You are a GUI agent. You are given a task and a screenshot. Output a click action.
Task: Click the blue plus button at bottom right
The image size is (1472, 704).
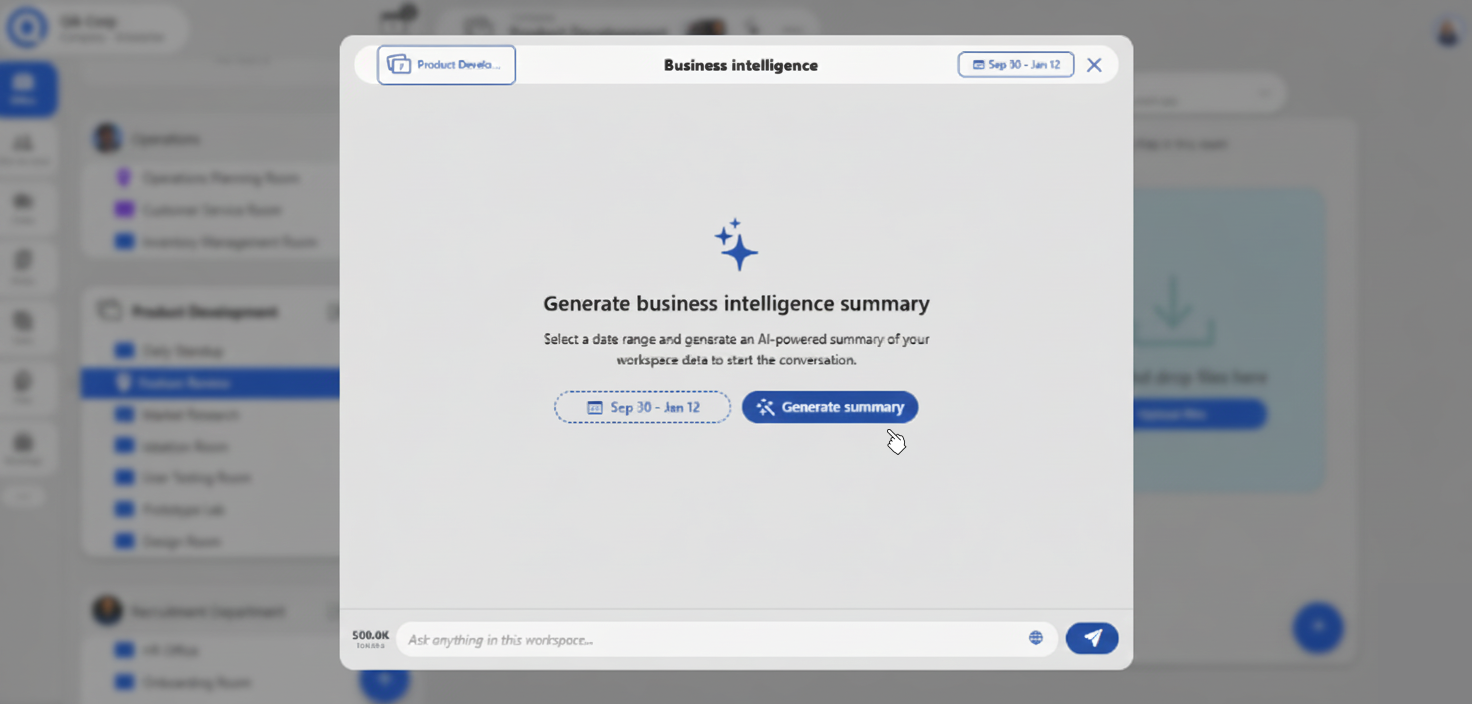1318,627
